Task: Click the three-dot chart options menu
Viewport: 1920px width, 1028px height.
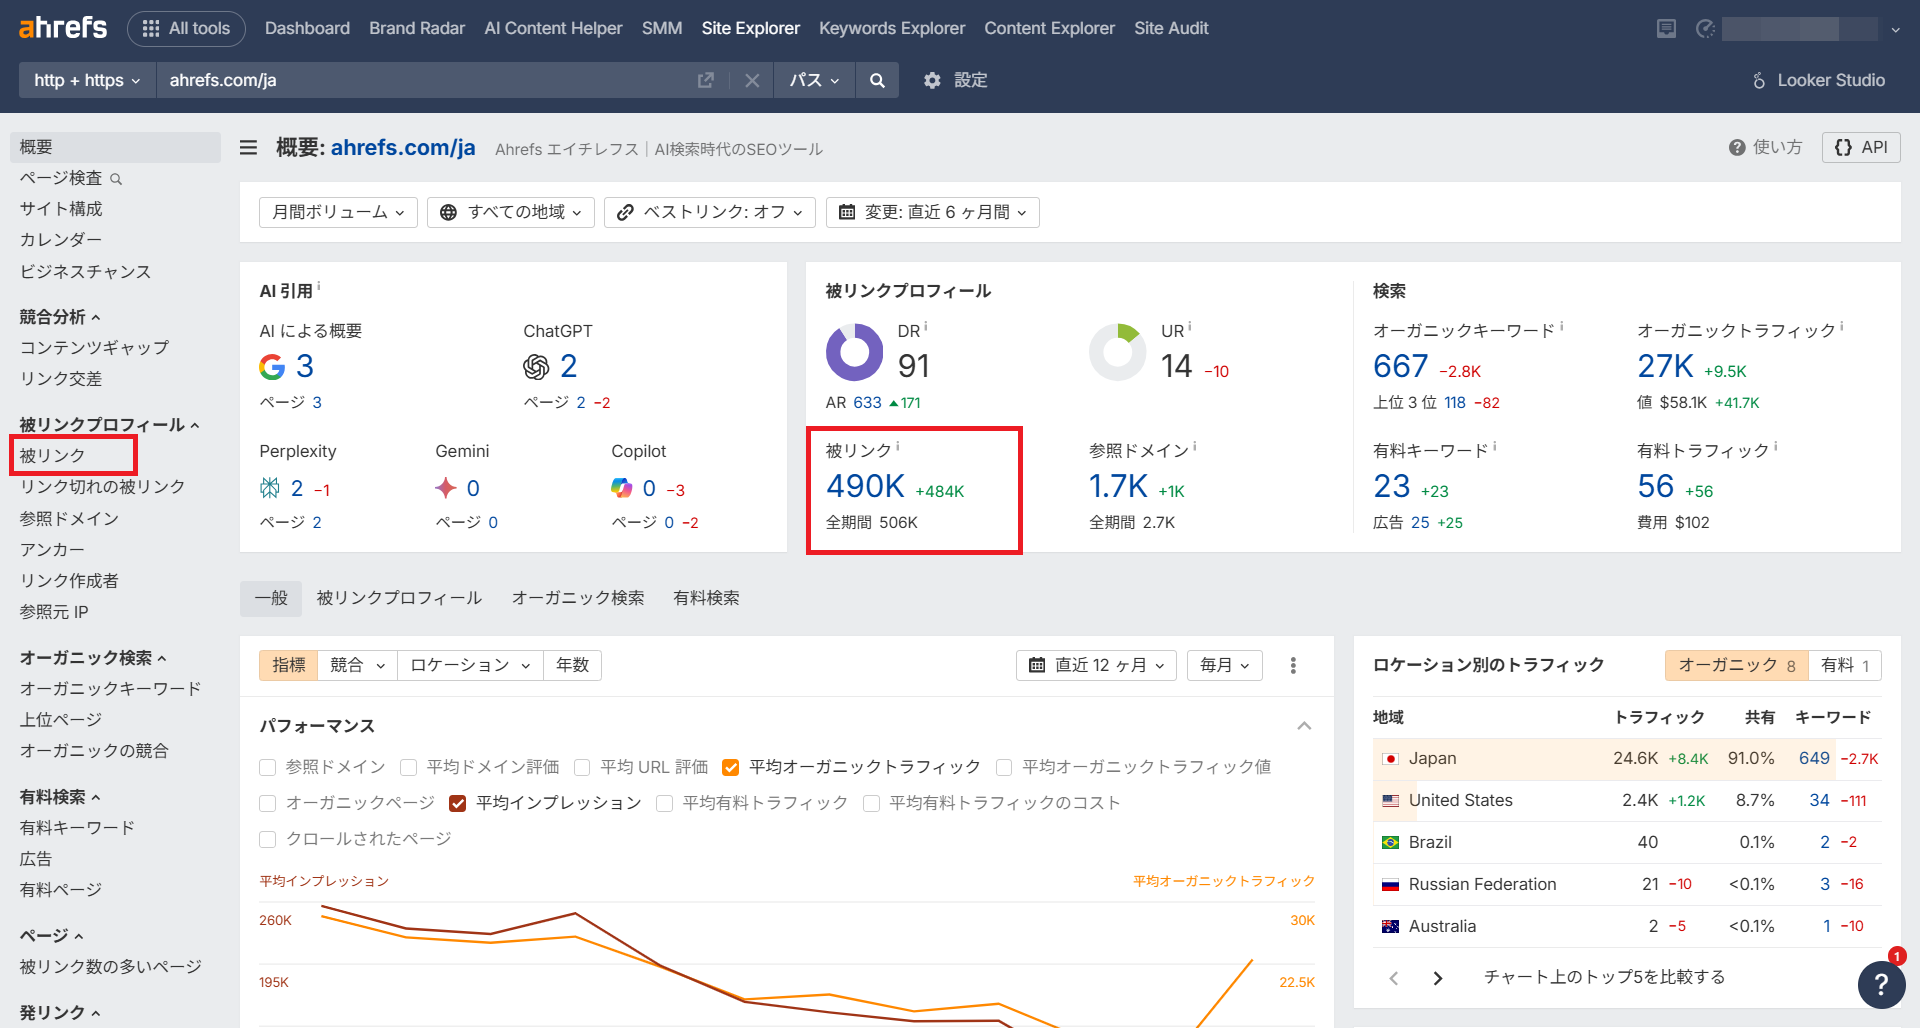Action: 1293,666
